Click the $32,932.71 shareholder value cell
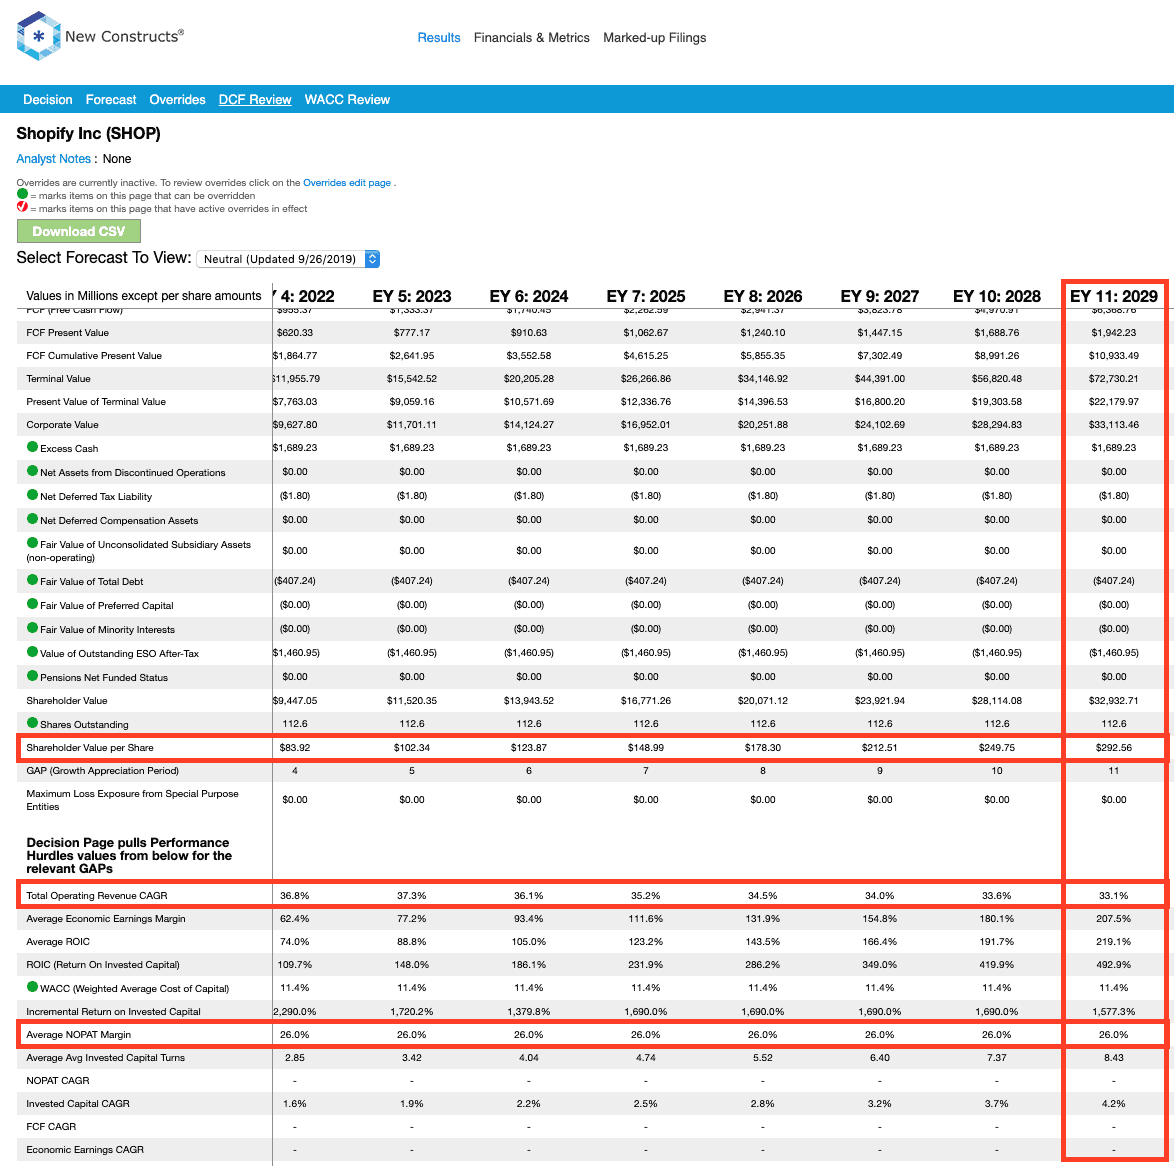 click(1113, 701)
